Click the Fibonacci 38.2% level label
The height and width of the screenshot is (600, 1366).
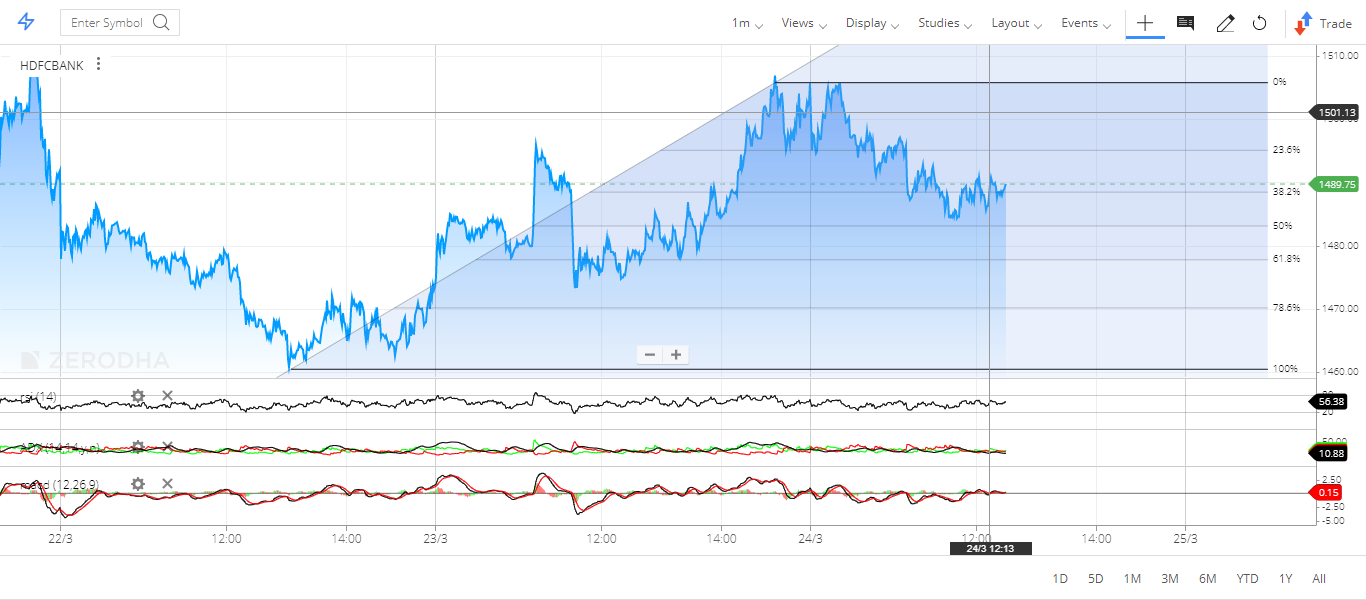[1286, 191]
